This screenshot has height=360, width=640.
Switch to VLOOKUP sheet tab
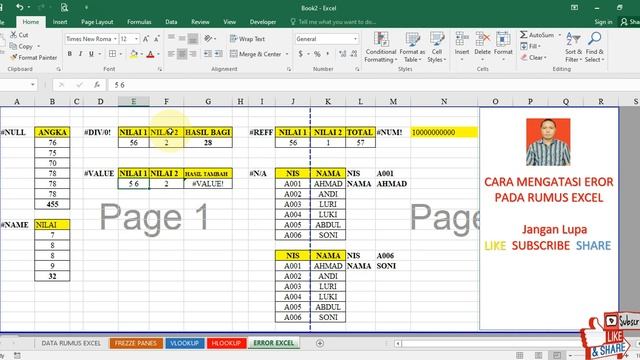coord(184,343)
